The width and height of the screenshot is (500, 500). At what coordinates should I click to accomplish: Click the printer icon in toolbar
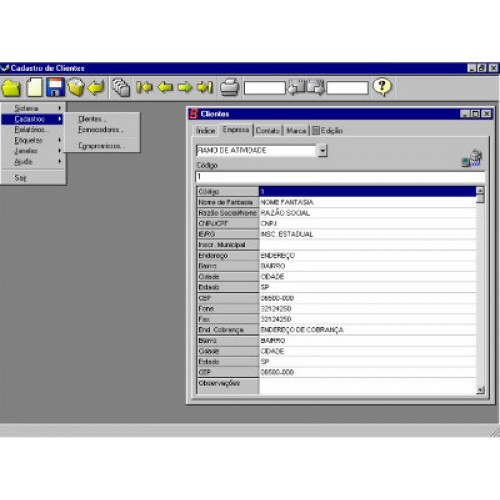coord(230,87)
